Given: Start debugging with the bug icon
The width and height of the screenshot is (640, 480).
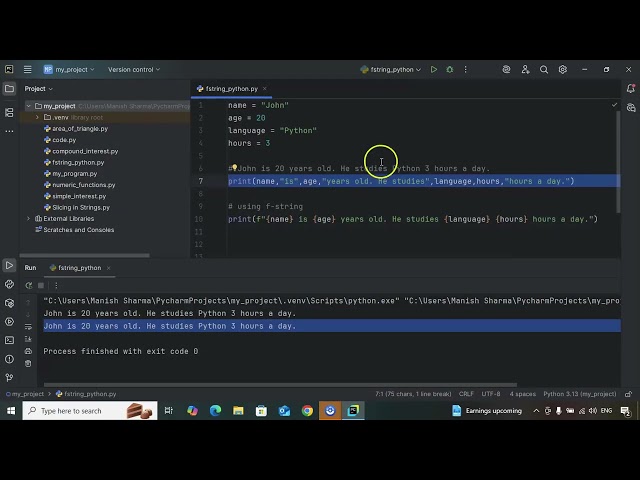Looking at the screenshot, I should [450, 69].
